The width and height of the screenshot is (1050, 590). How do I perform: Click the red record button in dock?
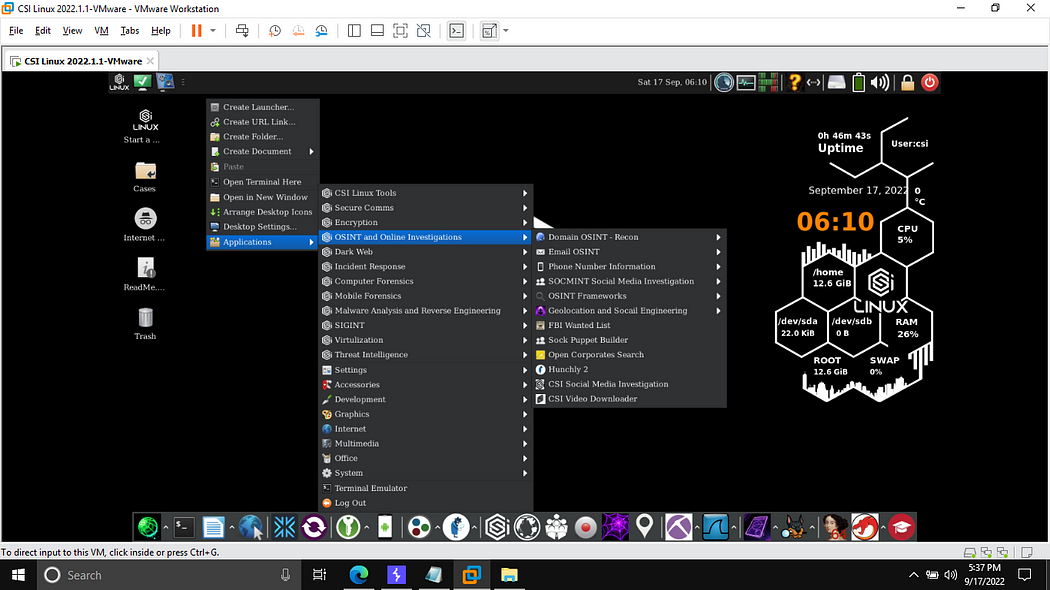(x=585, y=528)
